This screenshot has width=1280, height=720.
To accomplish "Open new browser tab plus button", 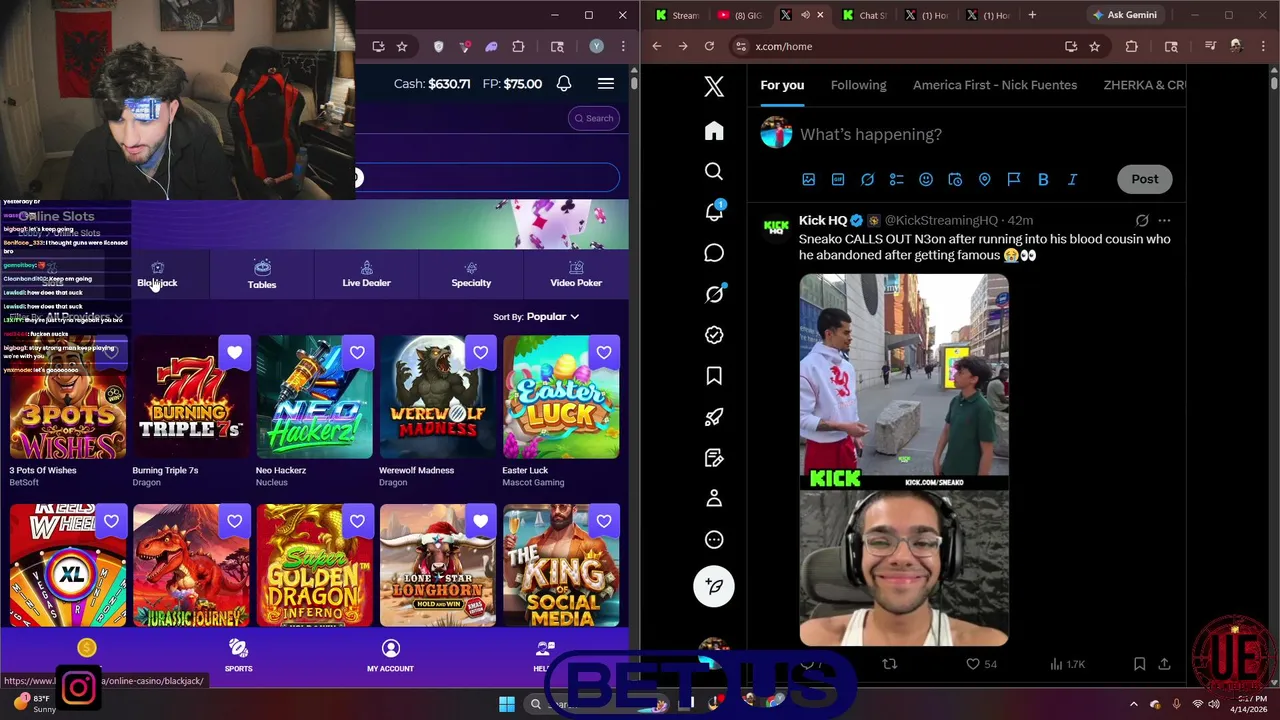I will coord(1032,15).
